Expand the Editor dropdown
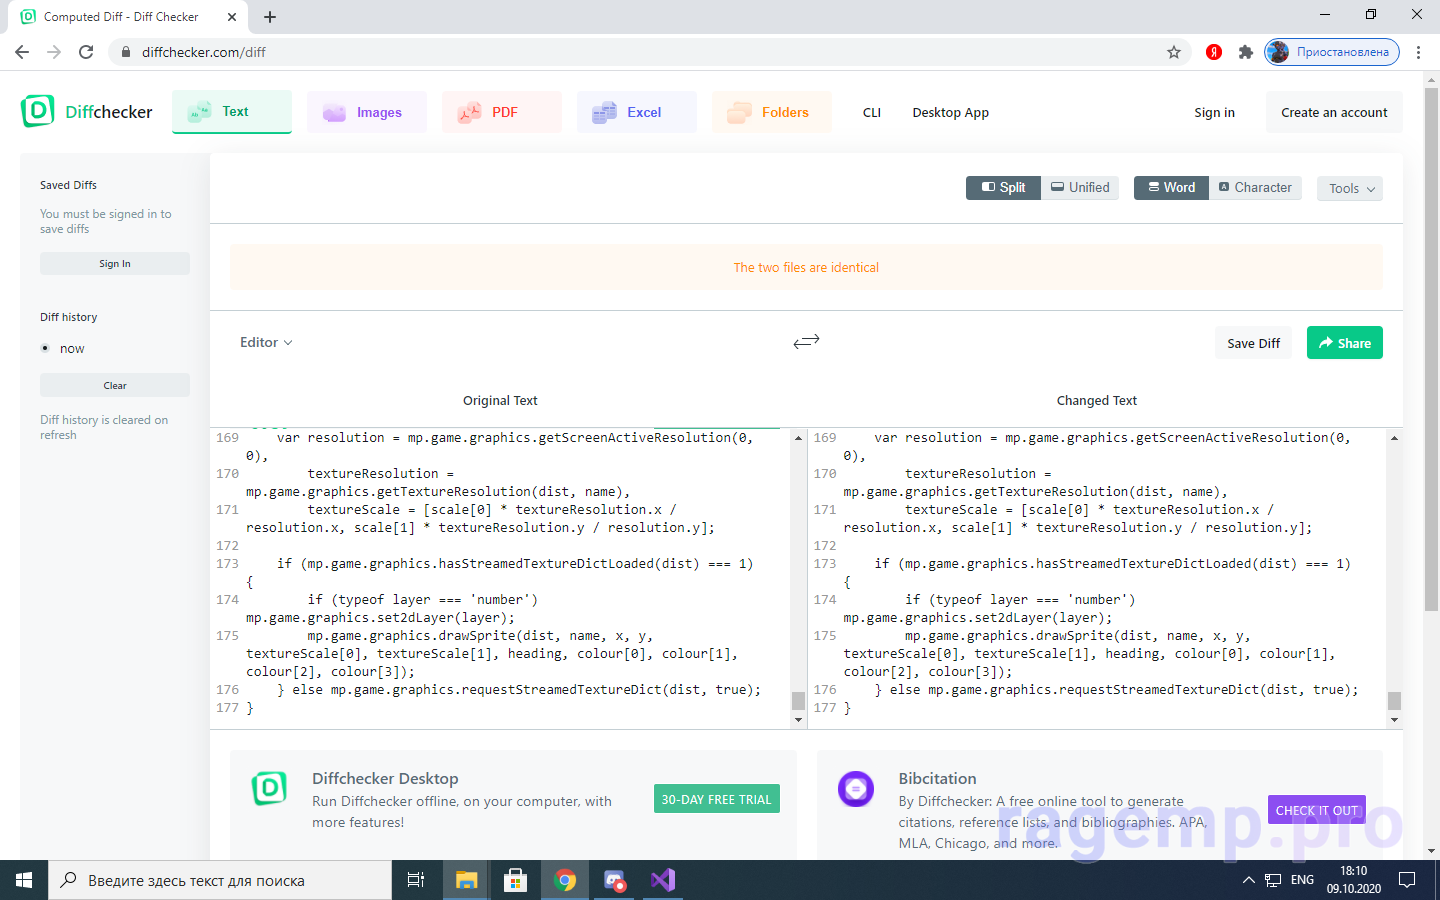Screen dimensions: 1440x900 click(266, 343)
